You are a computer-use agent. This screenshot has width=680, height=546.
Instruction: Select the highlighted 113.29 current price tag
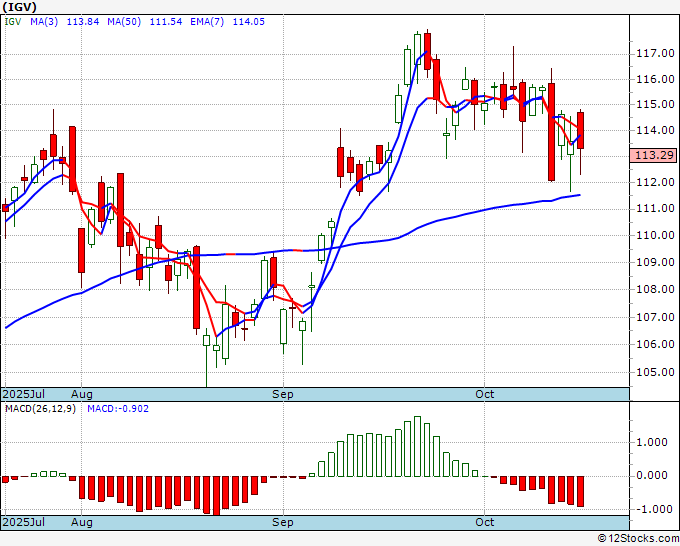click(x=653, y=155)
